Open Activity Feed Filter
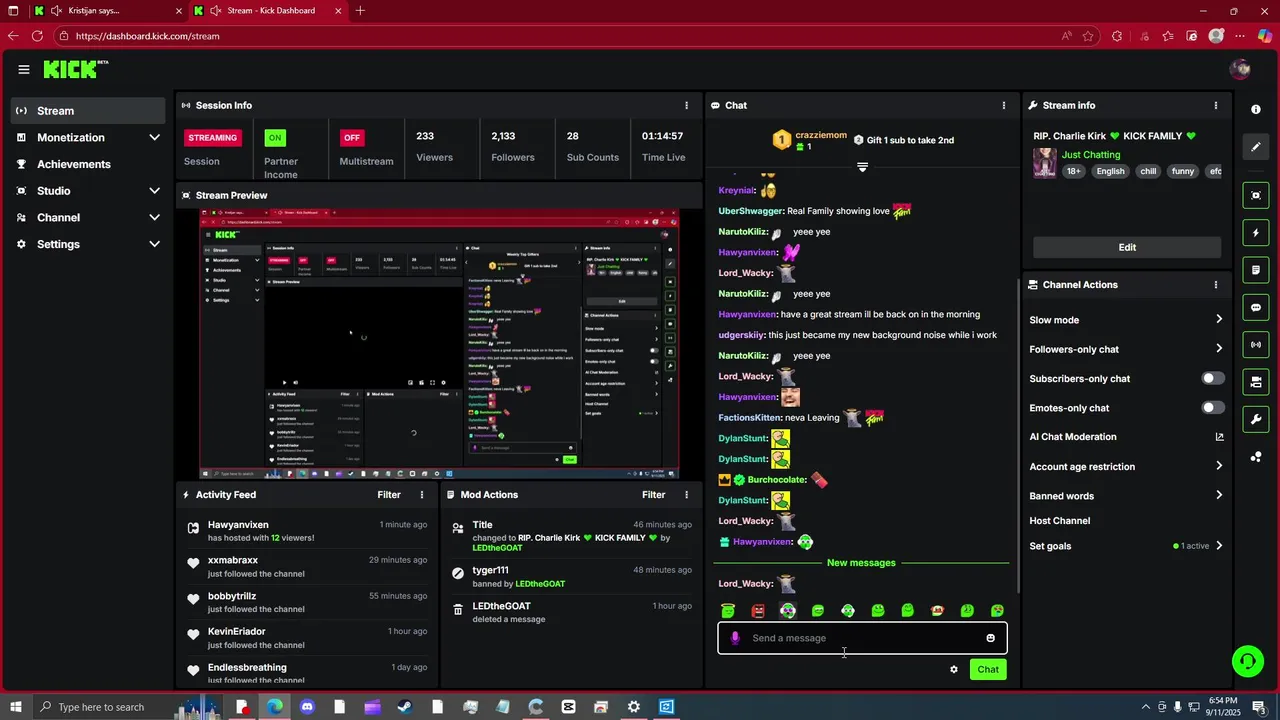Image resolution: width=1280 pixels, height=720 pixels. pos(389,495)
